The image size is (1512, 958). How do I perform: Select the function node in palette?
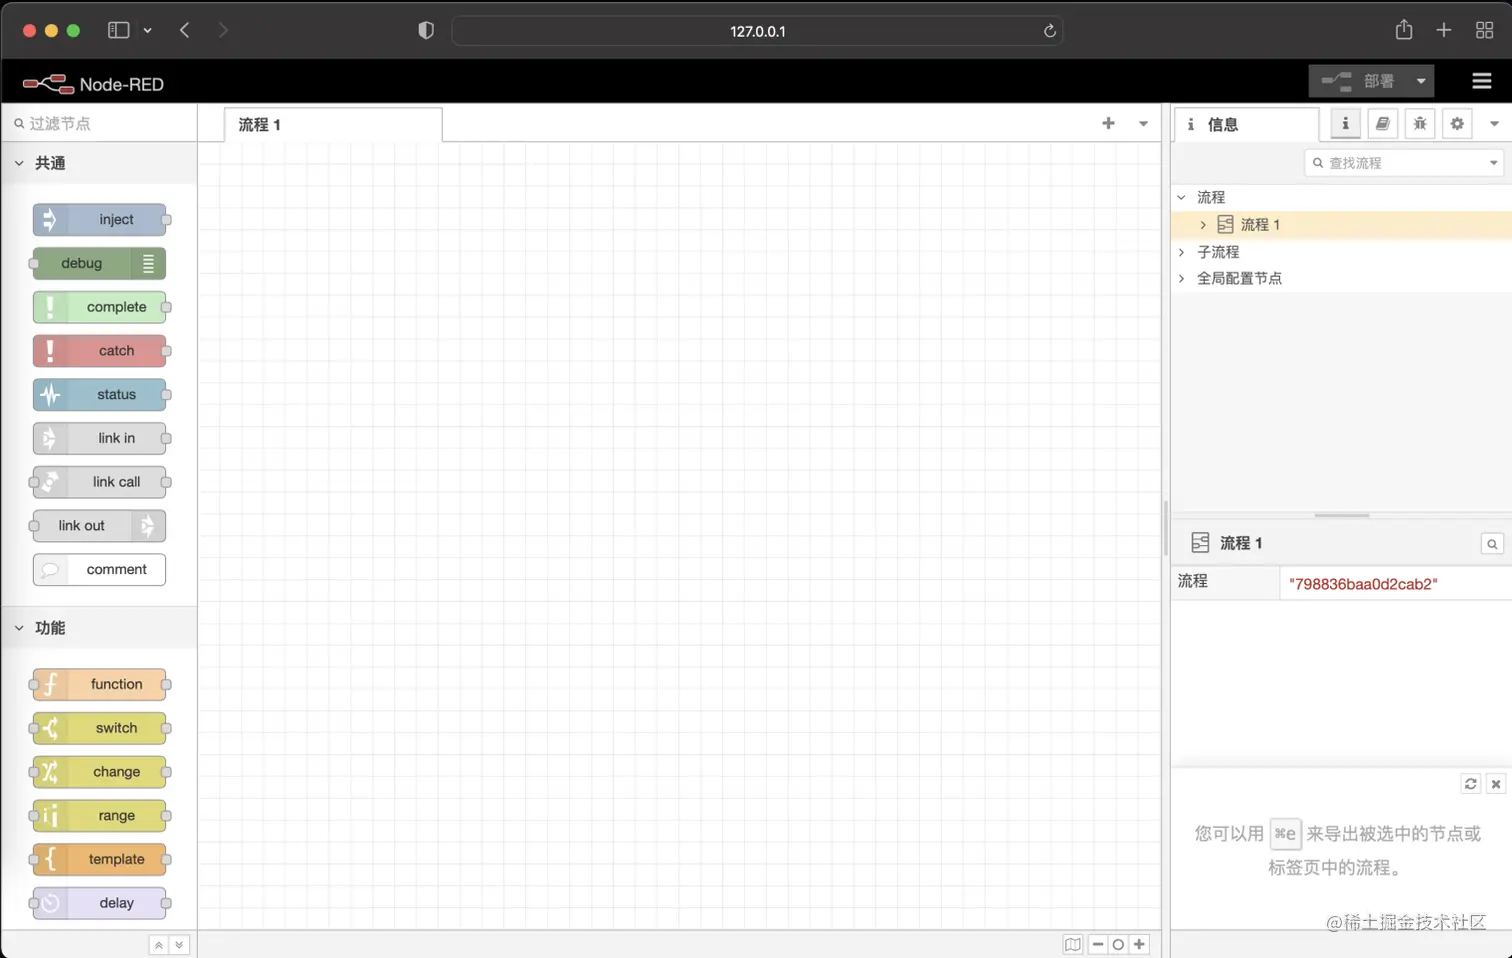(99, 685)
